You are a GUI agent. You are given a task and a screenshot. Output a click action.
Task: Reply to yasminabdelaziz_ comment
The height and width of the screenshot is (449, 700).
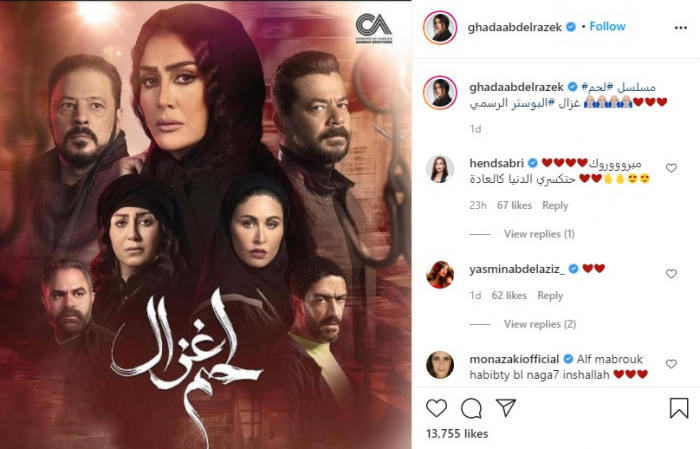(x=550, y=295)
